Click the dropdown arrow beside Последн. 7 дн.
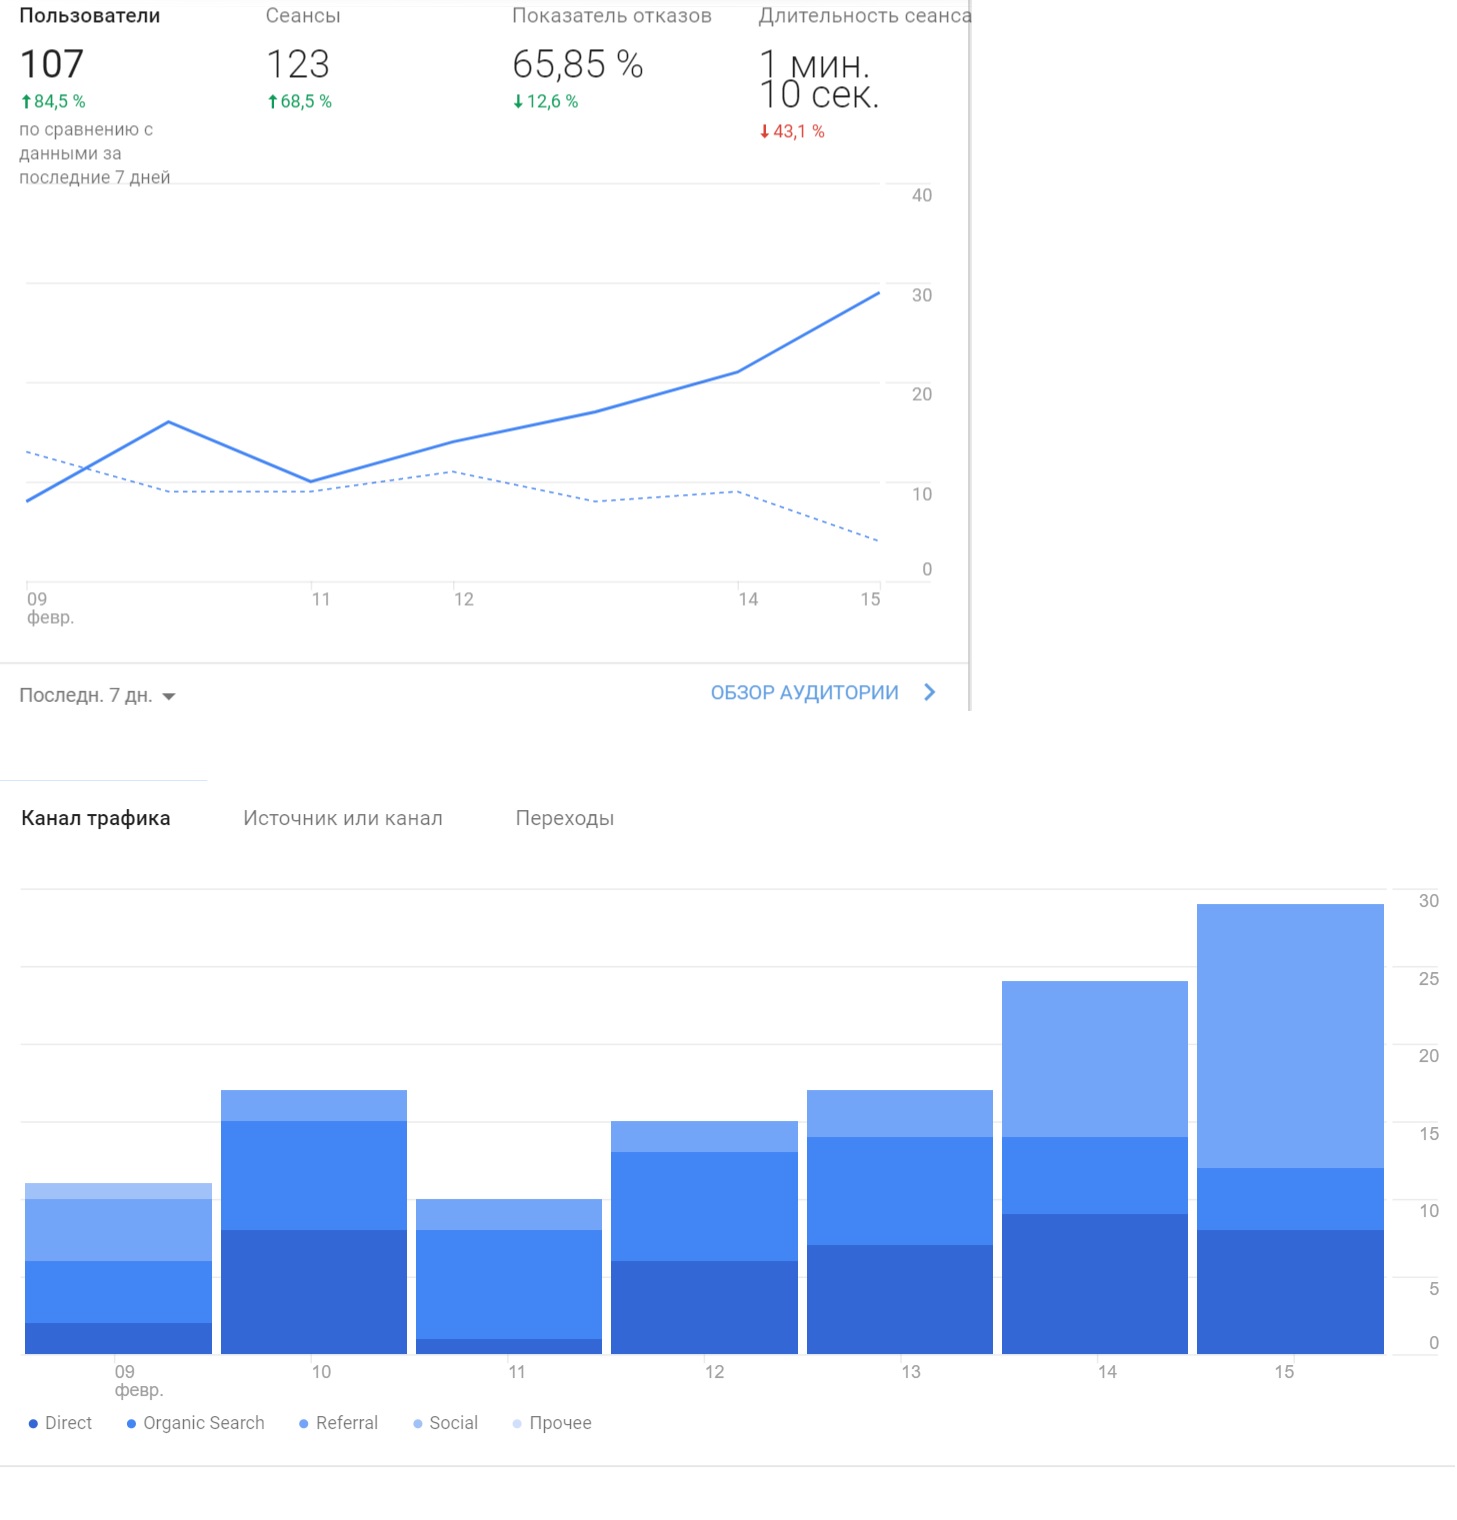Viewport: 1457px width, 1520px height. click(x=169, y=697)
